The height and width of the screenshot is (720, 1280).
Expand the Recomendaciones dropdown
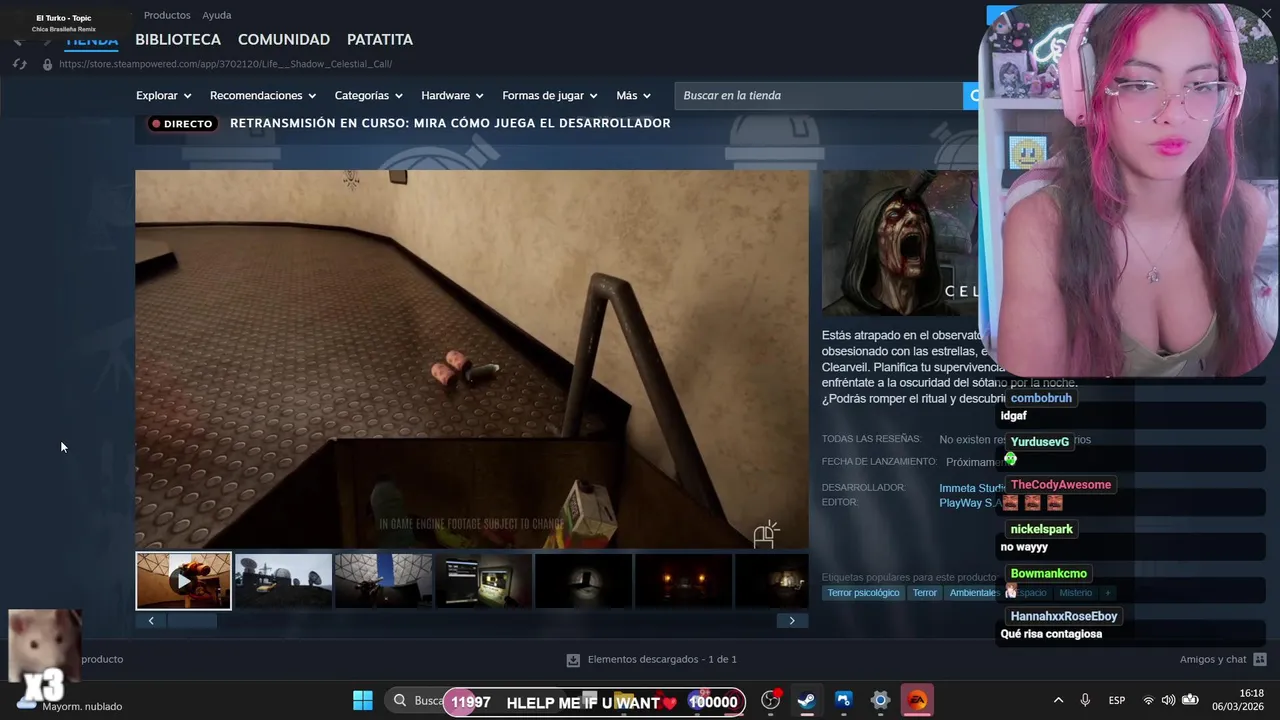tap(263, 96)
